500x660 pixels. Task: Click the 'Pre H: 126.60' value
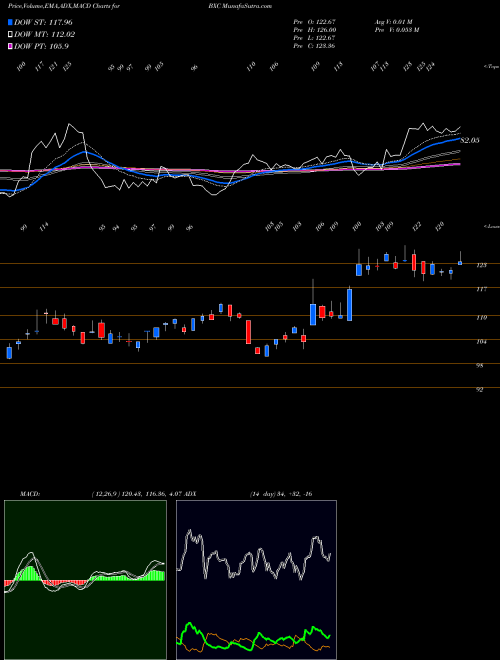314,30
